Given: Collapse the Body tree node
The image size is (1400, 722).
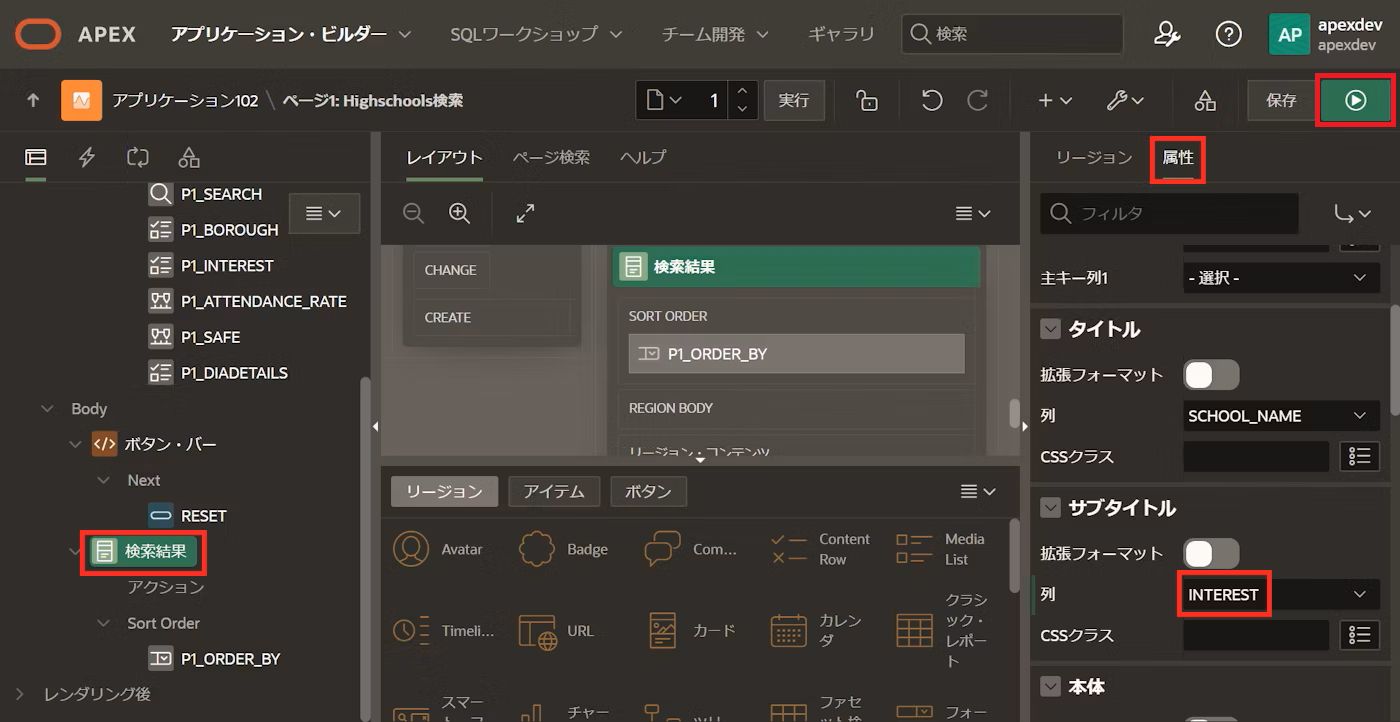Looking at the screenshot, I should [47, 409].
